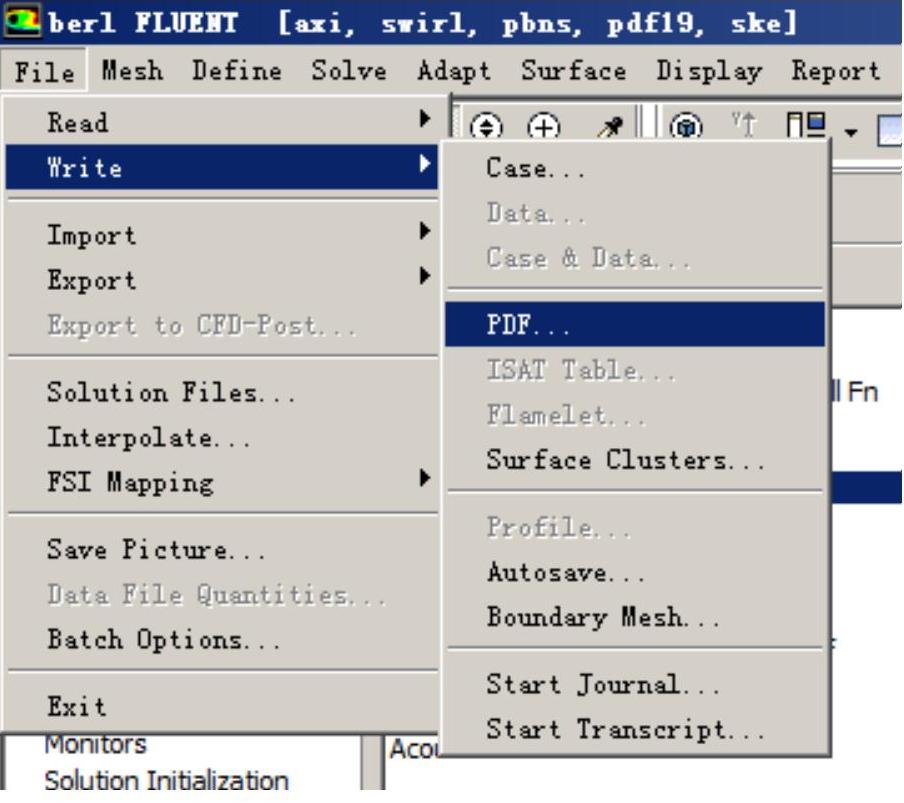
Task: Click the fit-to-window cube icon
Action: point(685,126)
